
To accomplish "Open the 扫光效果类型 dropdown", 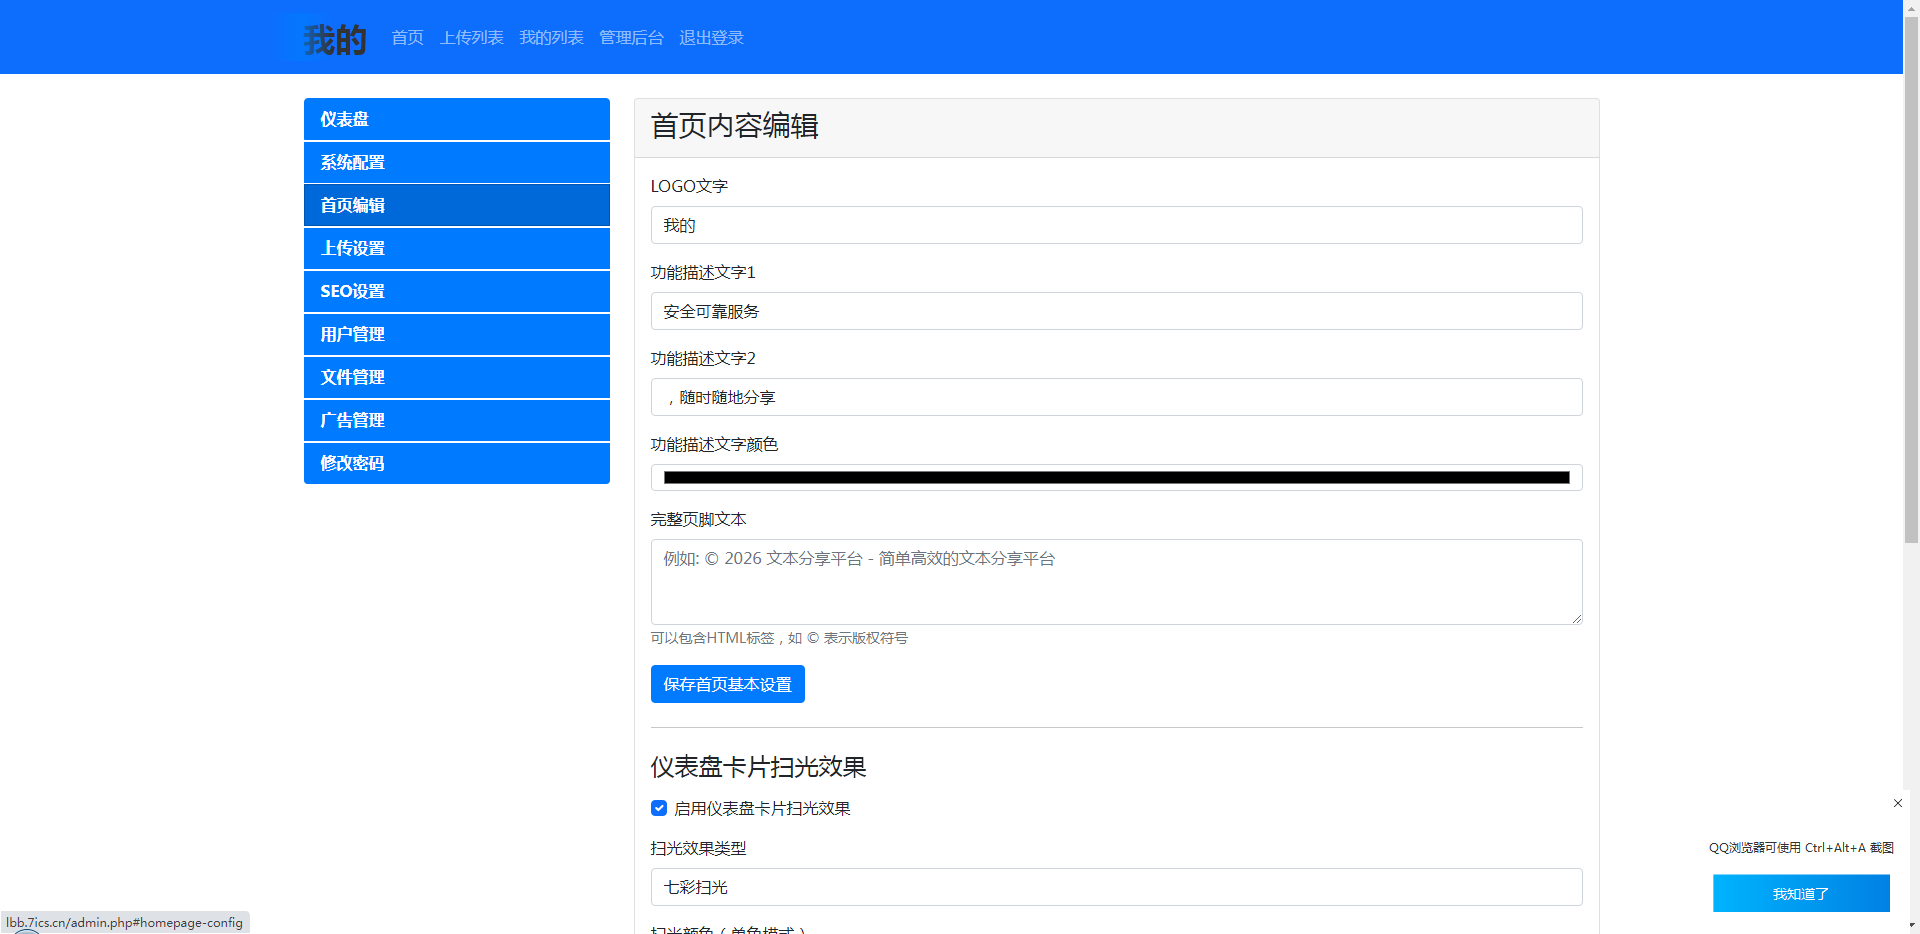I will [x=1115, y=887].
